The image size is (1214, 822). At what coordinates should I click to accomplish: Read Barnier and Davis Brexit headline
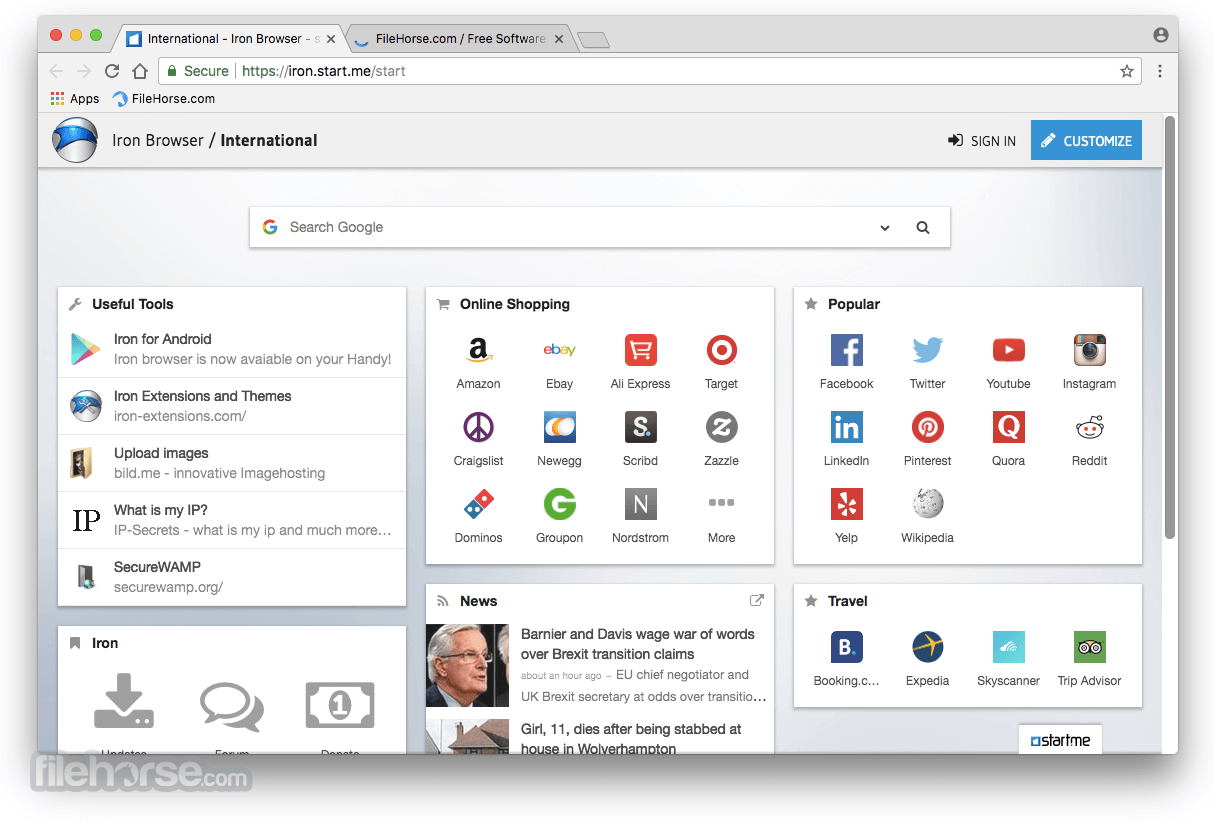click(x=638, y=644)
